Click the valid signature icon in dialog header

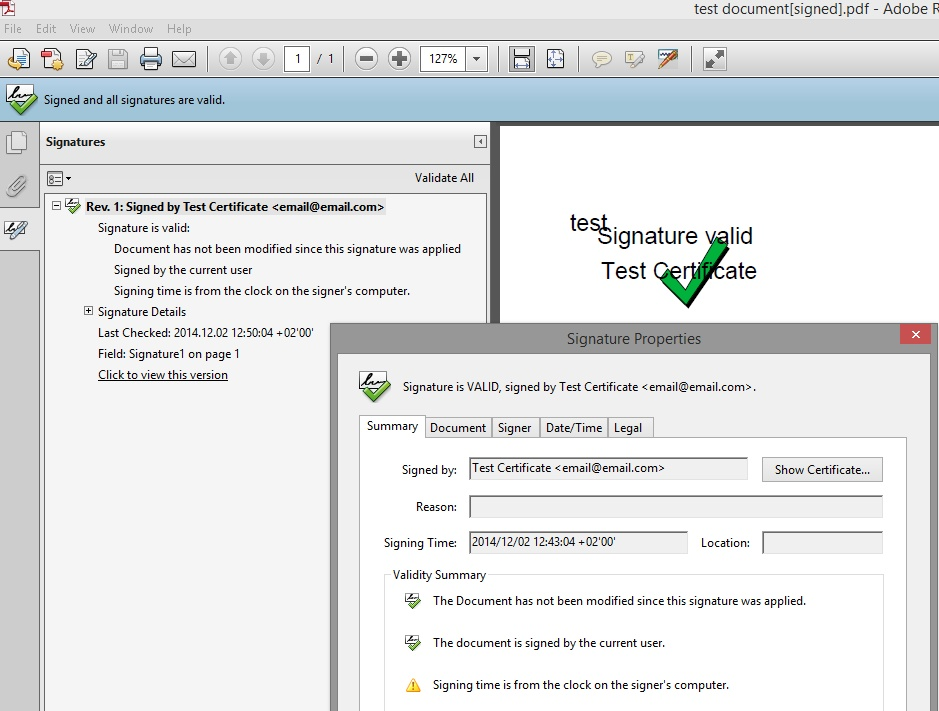coord(374,386)
